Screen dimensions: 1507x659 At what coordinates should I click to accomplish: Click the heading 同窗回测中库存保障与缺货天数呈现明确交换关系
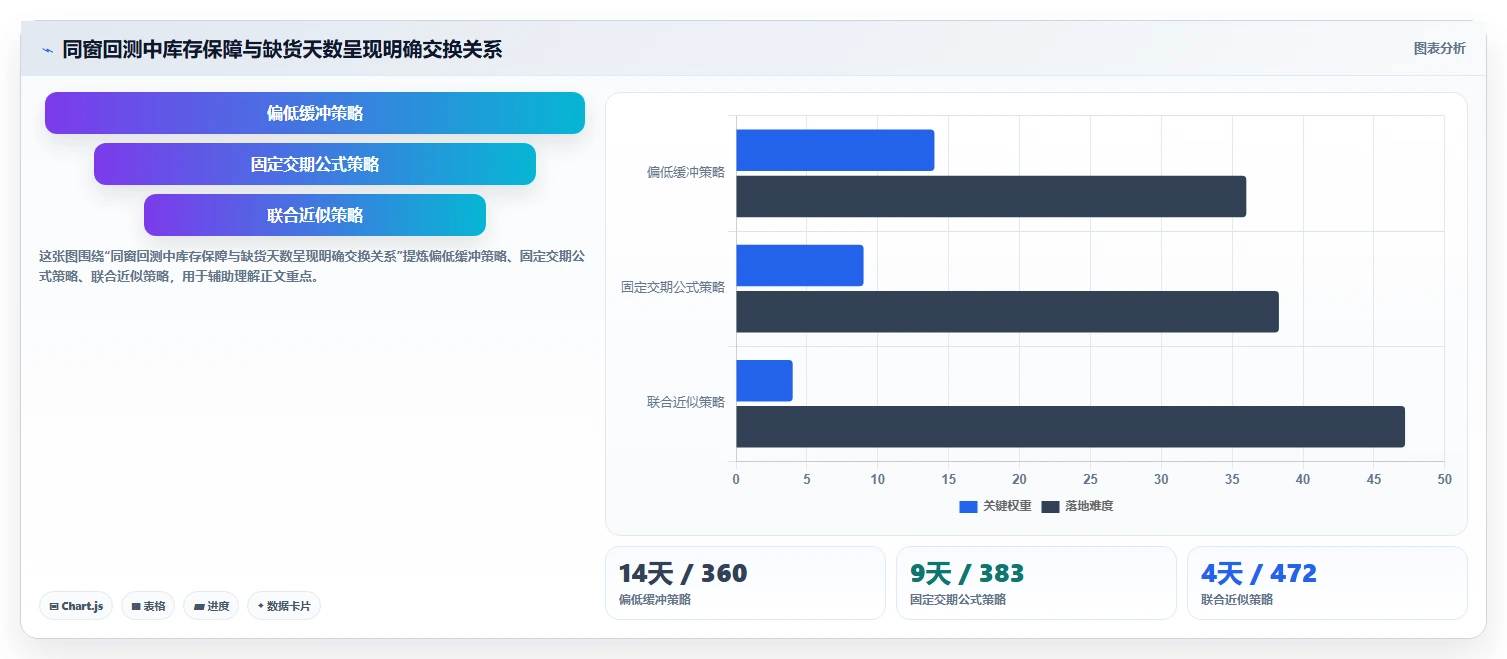pos(282,49)
